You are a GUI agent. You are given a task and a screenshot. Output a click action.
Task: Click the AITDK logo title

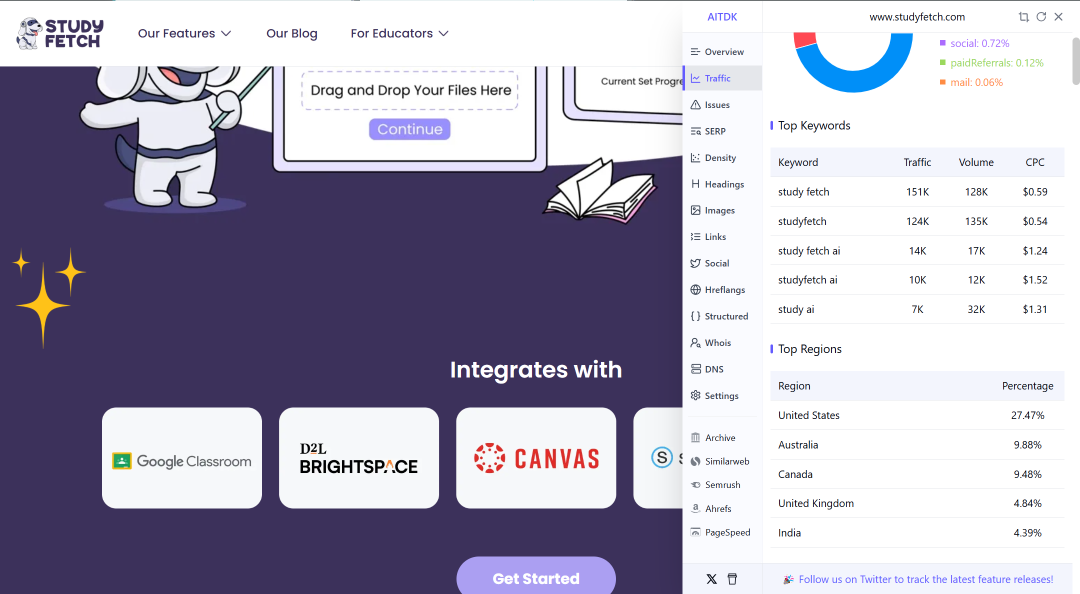[x=722, y=17]
